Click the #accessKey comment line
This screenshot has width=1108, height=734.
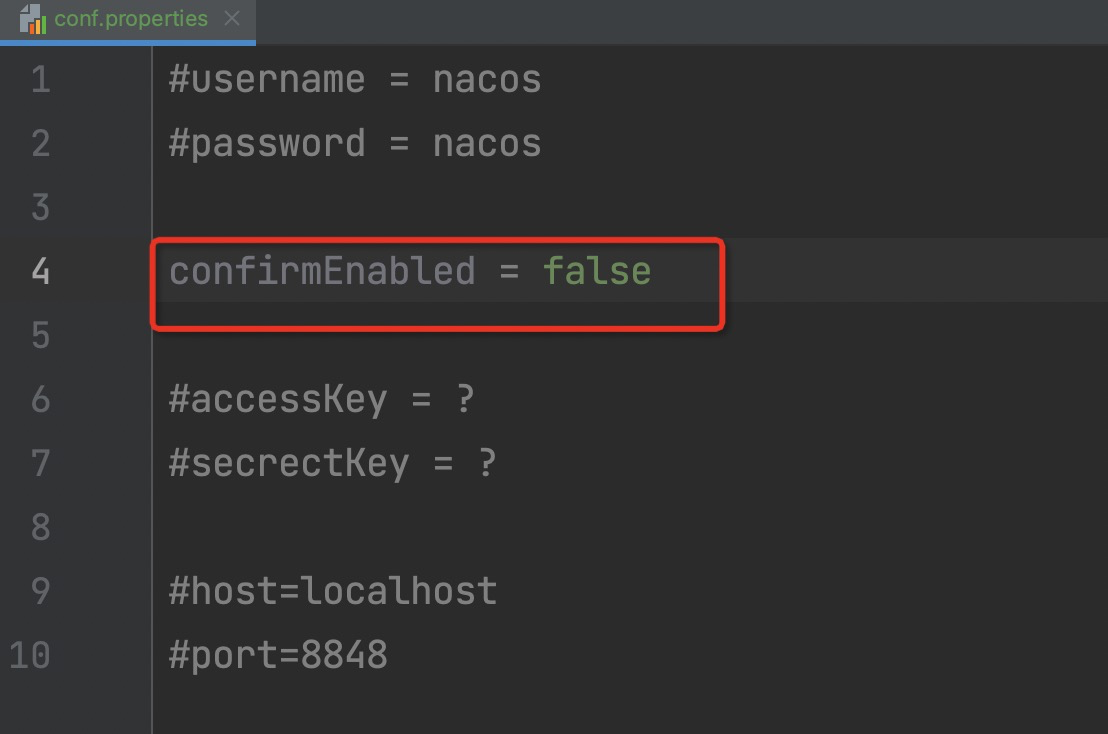point(321,399)
